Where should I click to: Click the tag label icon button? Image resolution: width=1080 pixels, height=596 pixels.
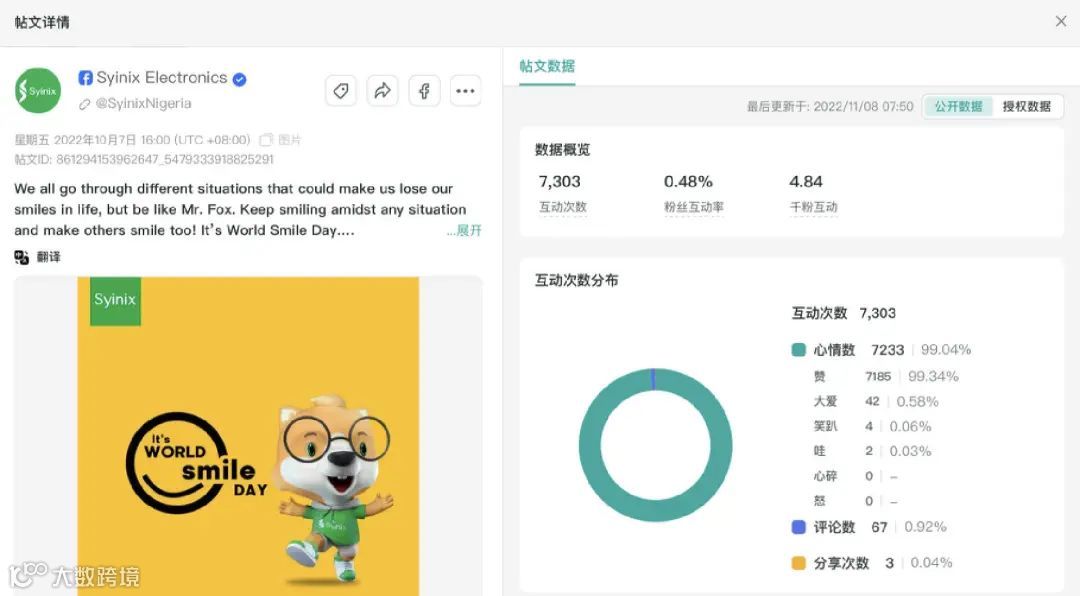(341, 91)
